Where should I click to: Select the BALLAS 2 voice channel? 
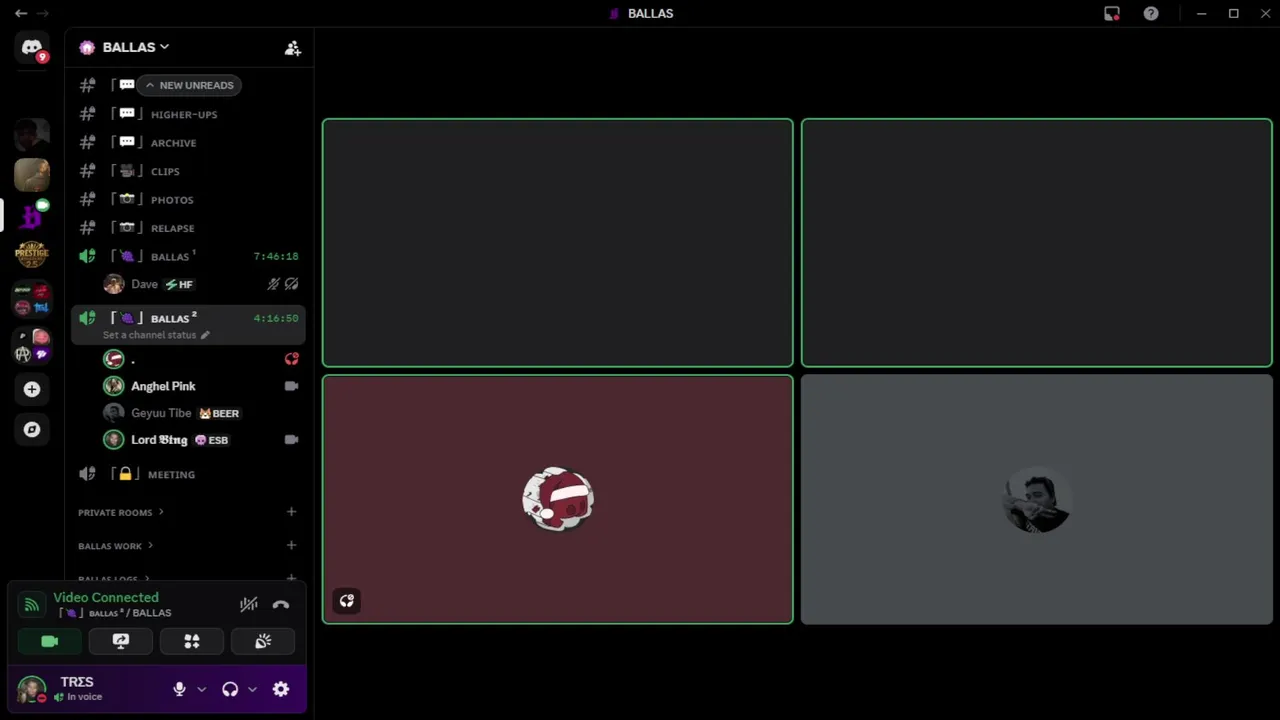(x=188, y=325)
